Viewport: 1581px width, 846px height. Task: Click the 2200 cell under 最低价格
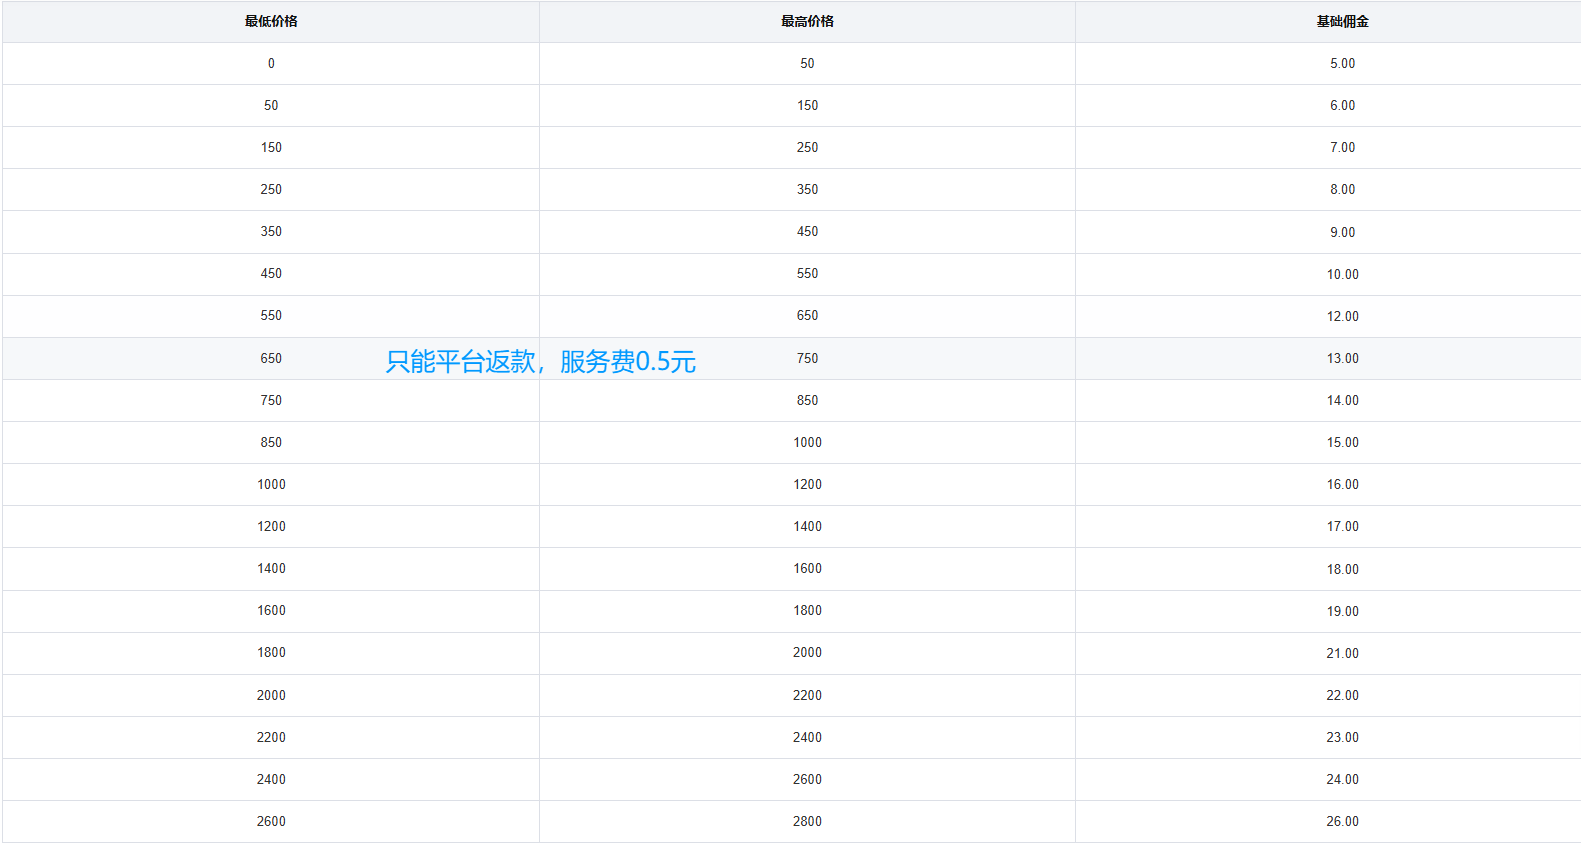(x=271, y=738)
